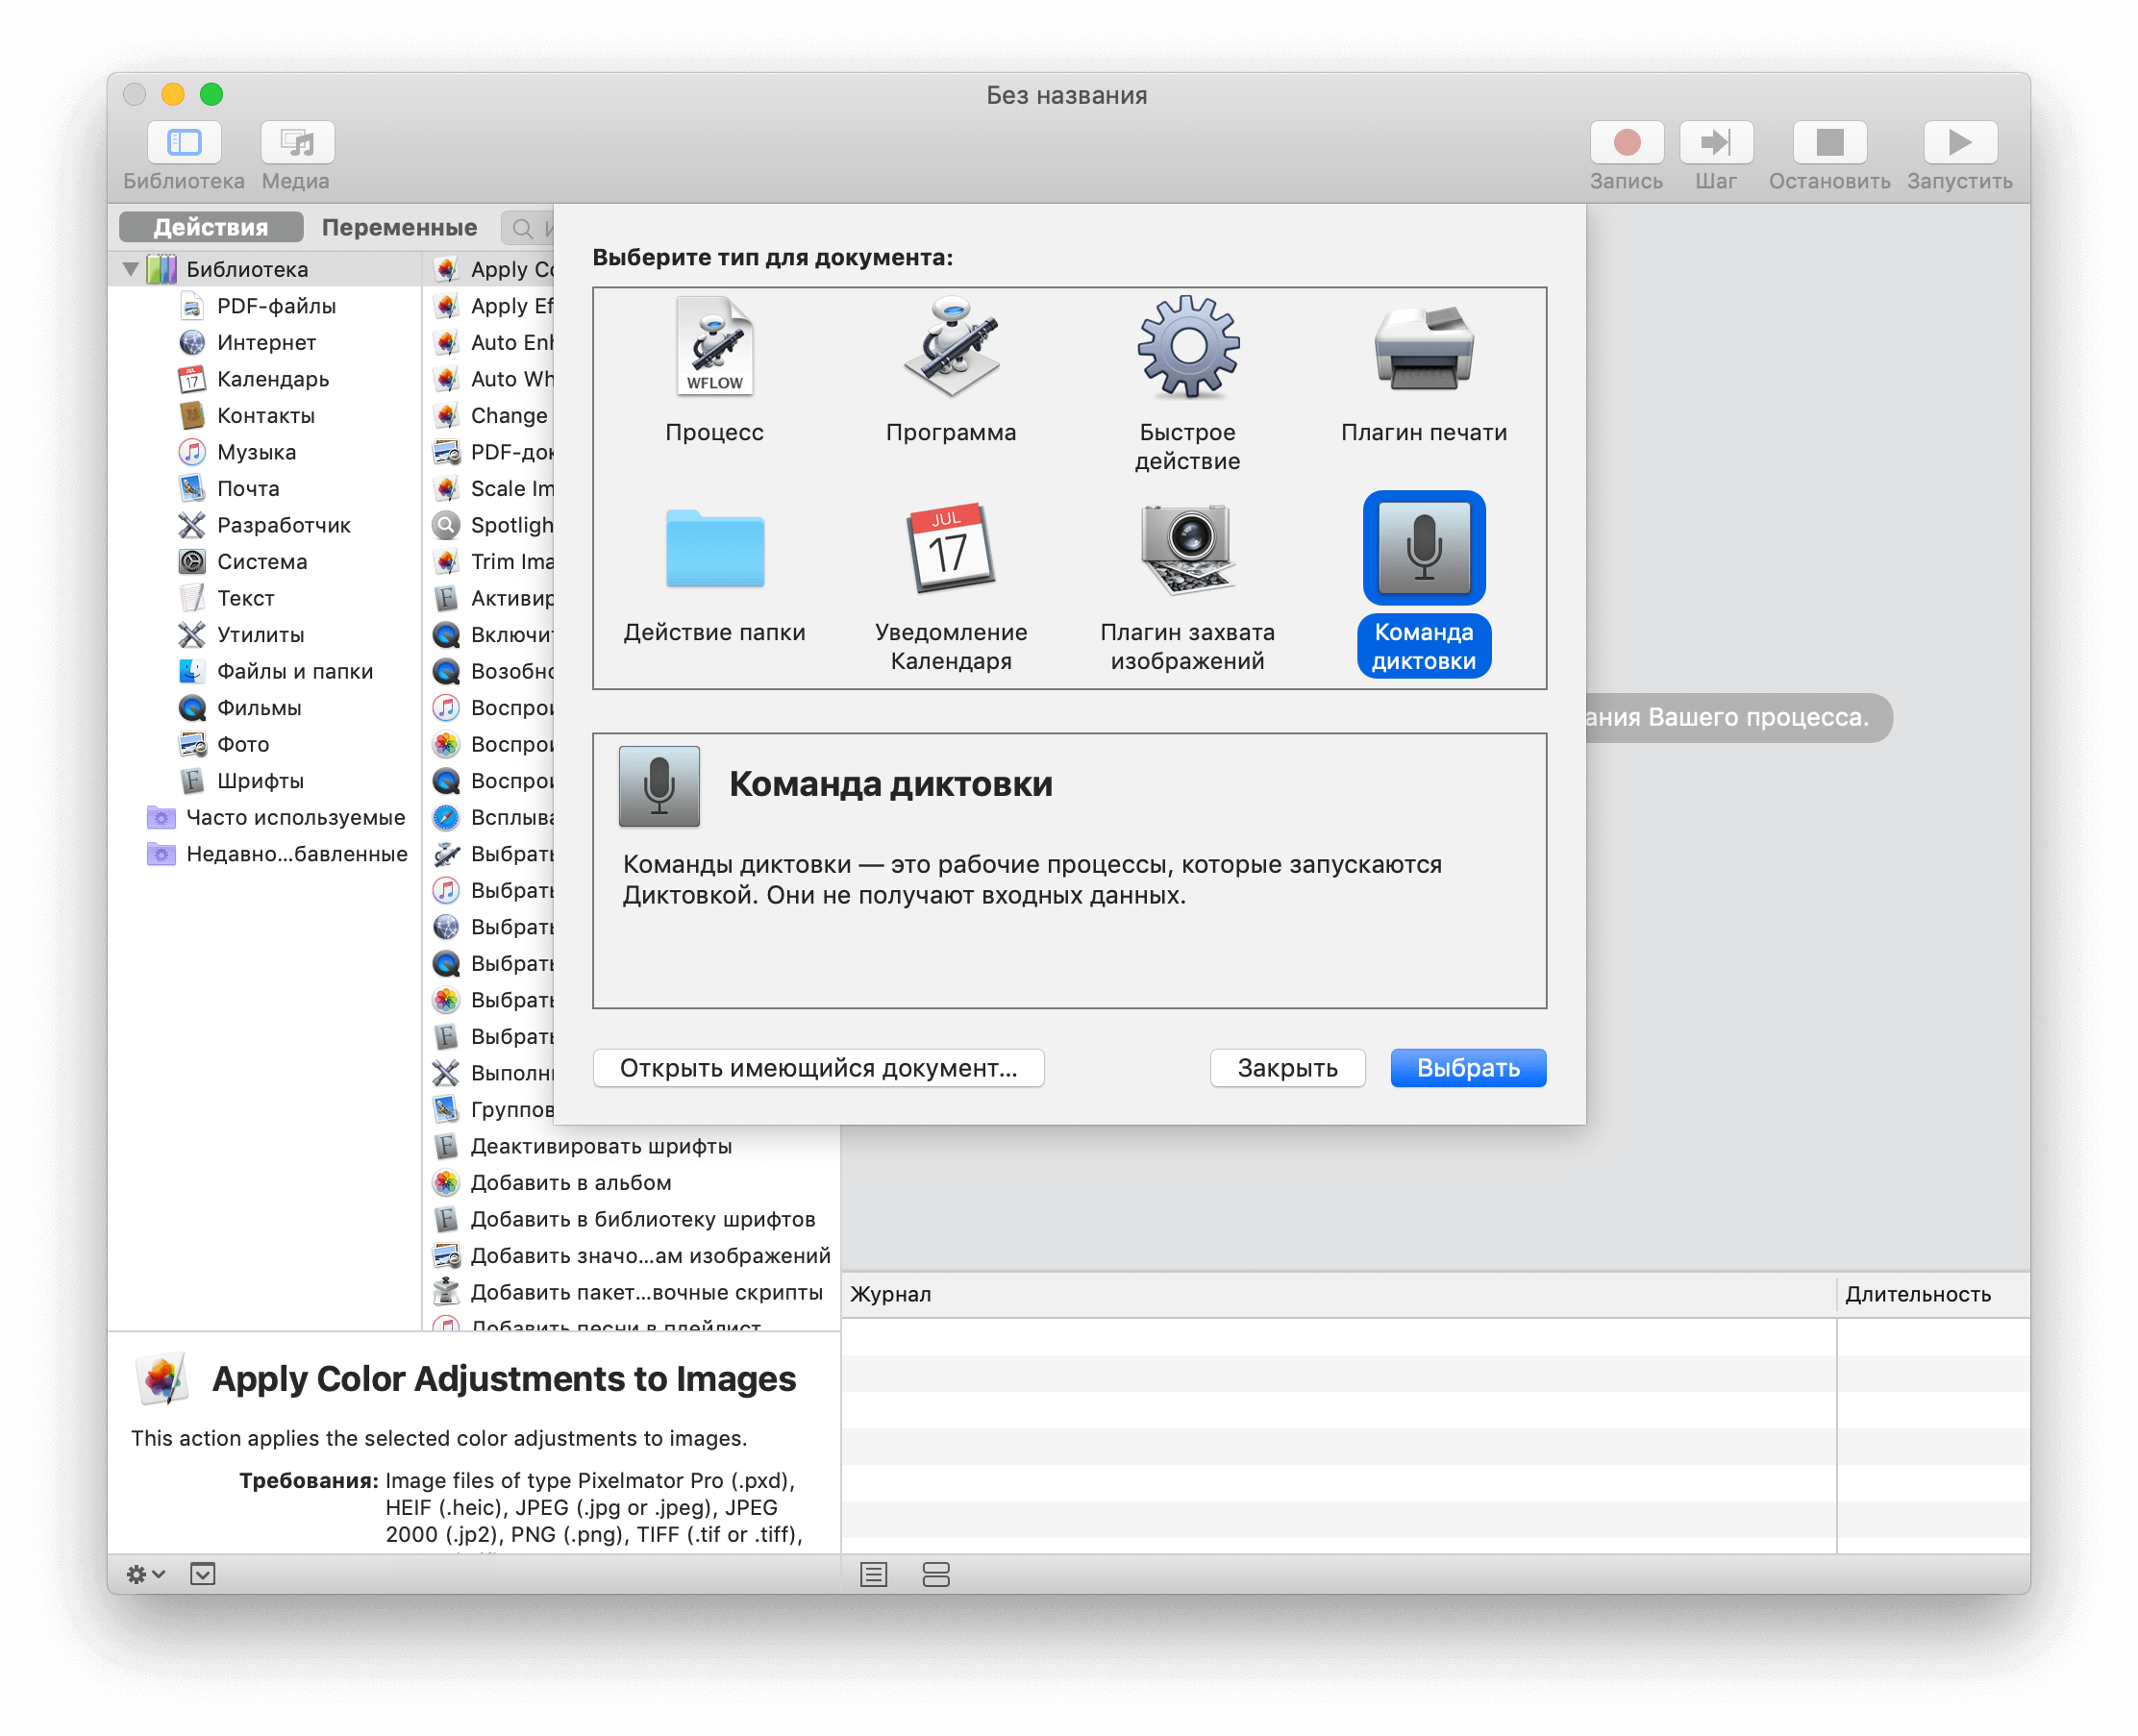
Task: Pick the Плагин печати printer icon
Action: click(x=1423, y=347)
